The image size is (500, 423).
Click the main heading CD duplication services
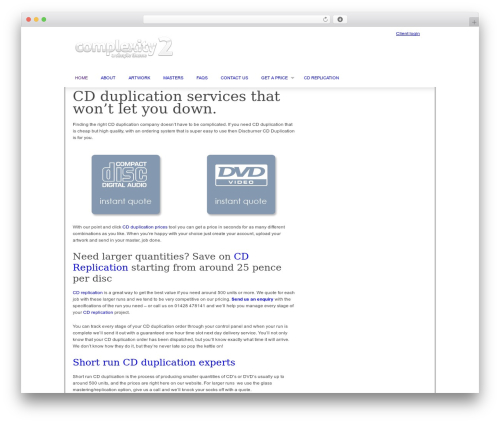pos(176,103)
